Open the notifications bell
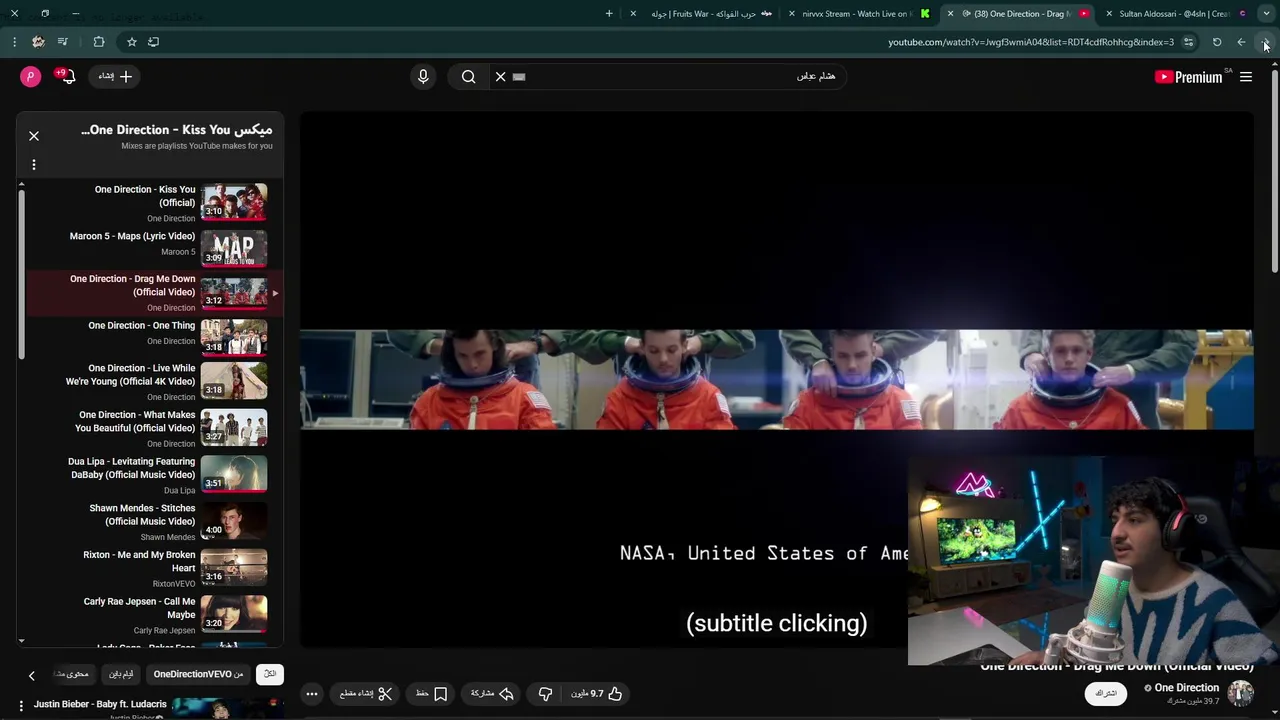Image resolution: width=1280 pixels, height=720 pixels. 67,77
